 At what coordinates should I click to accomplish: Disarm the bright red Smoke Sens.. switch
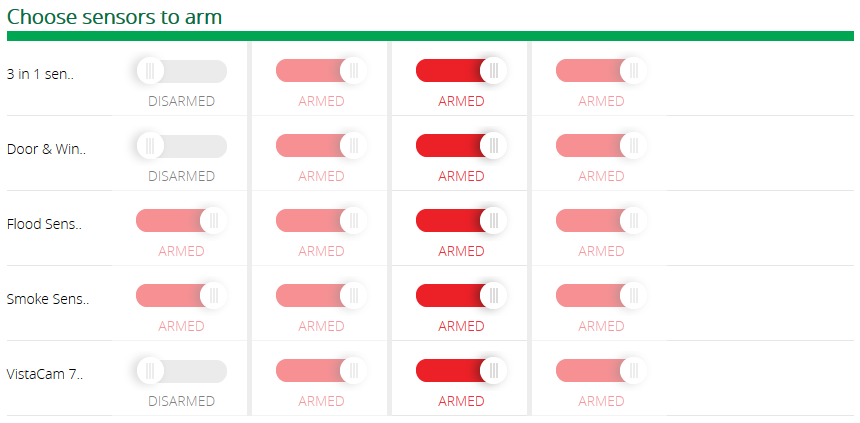[x=461, y=296]
